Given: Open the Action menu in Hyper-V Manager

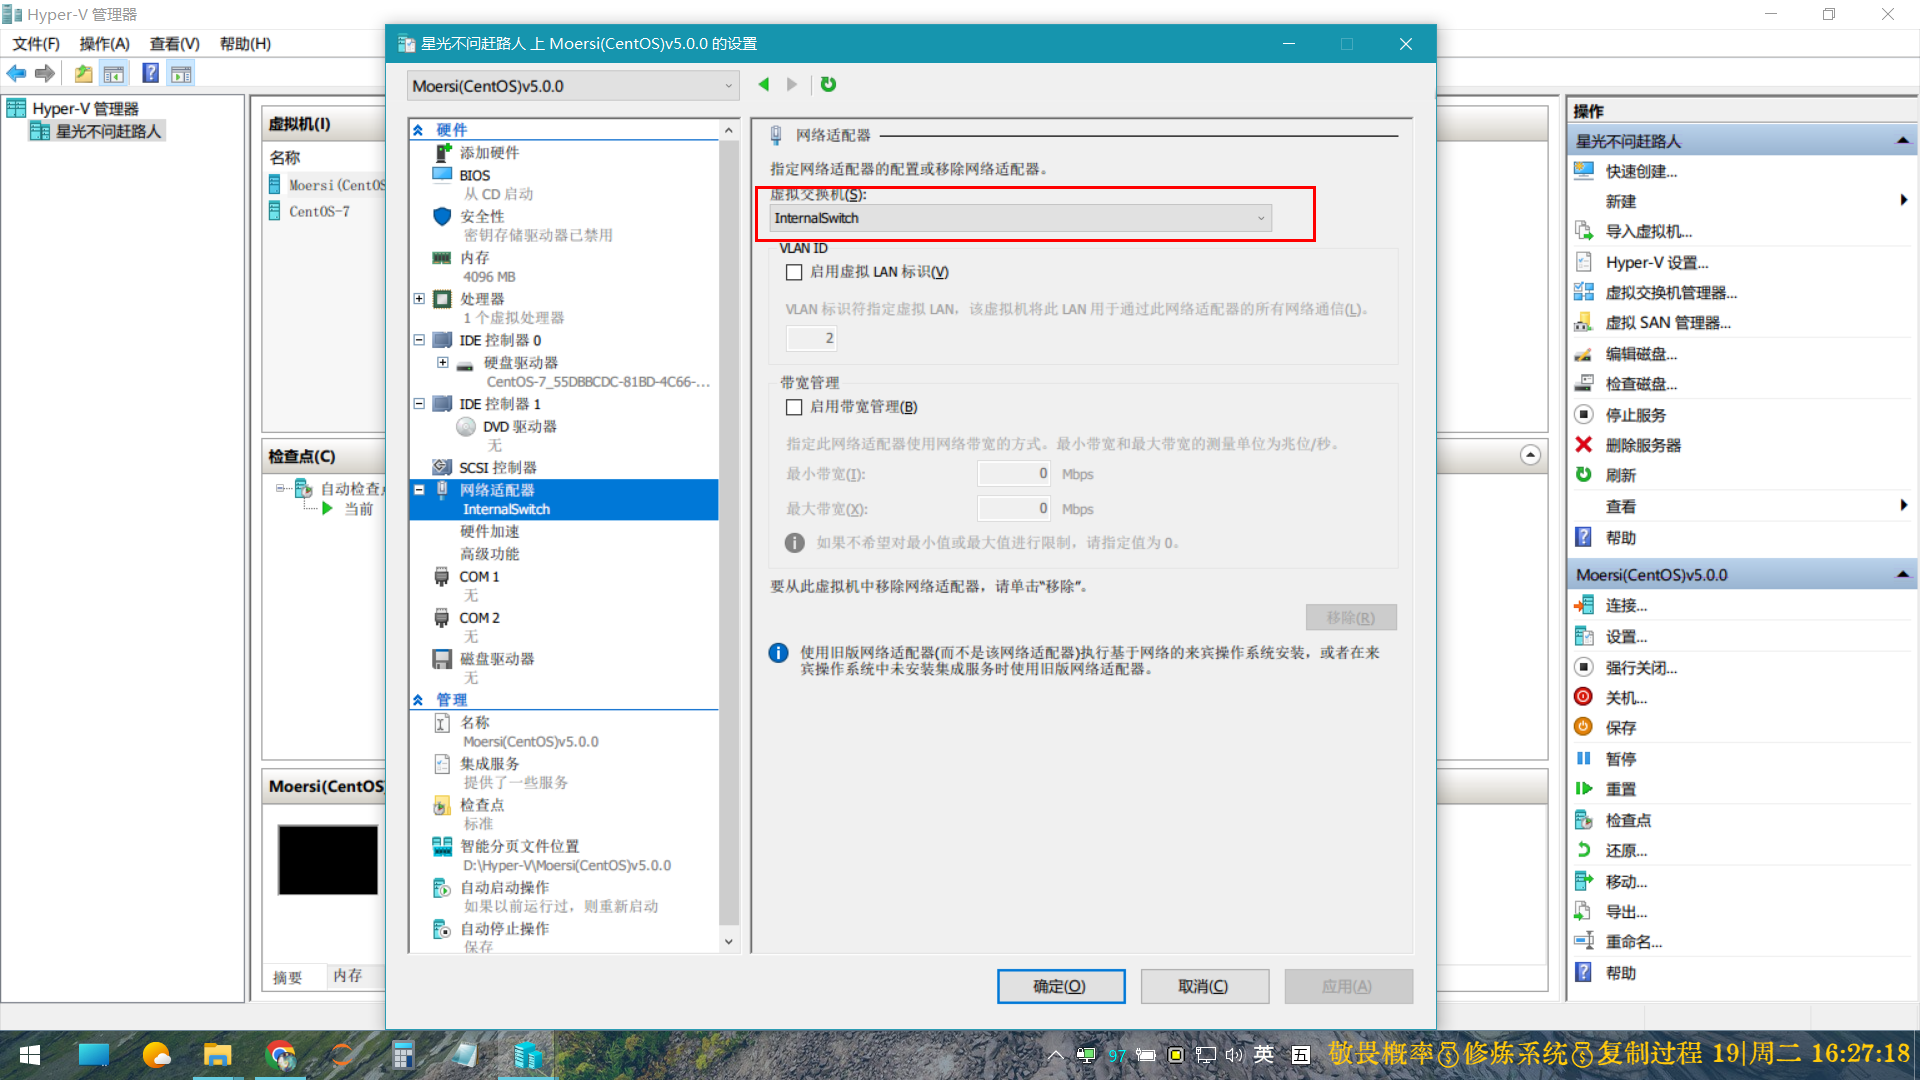Looking at the screenshot, I should point(104,43).
